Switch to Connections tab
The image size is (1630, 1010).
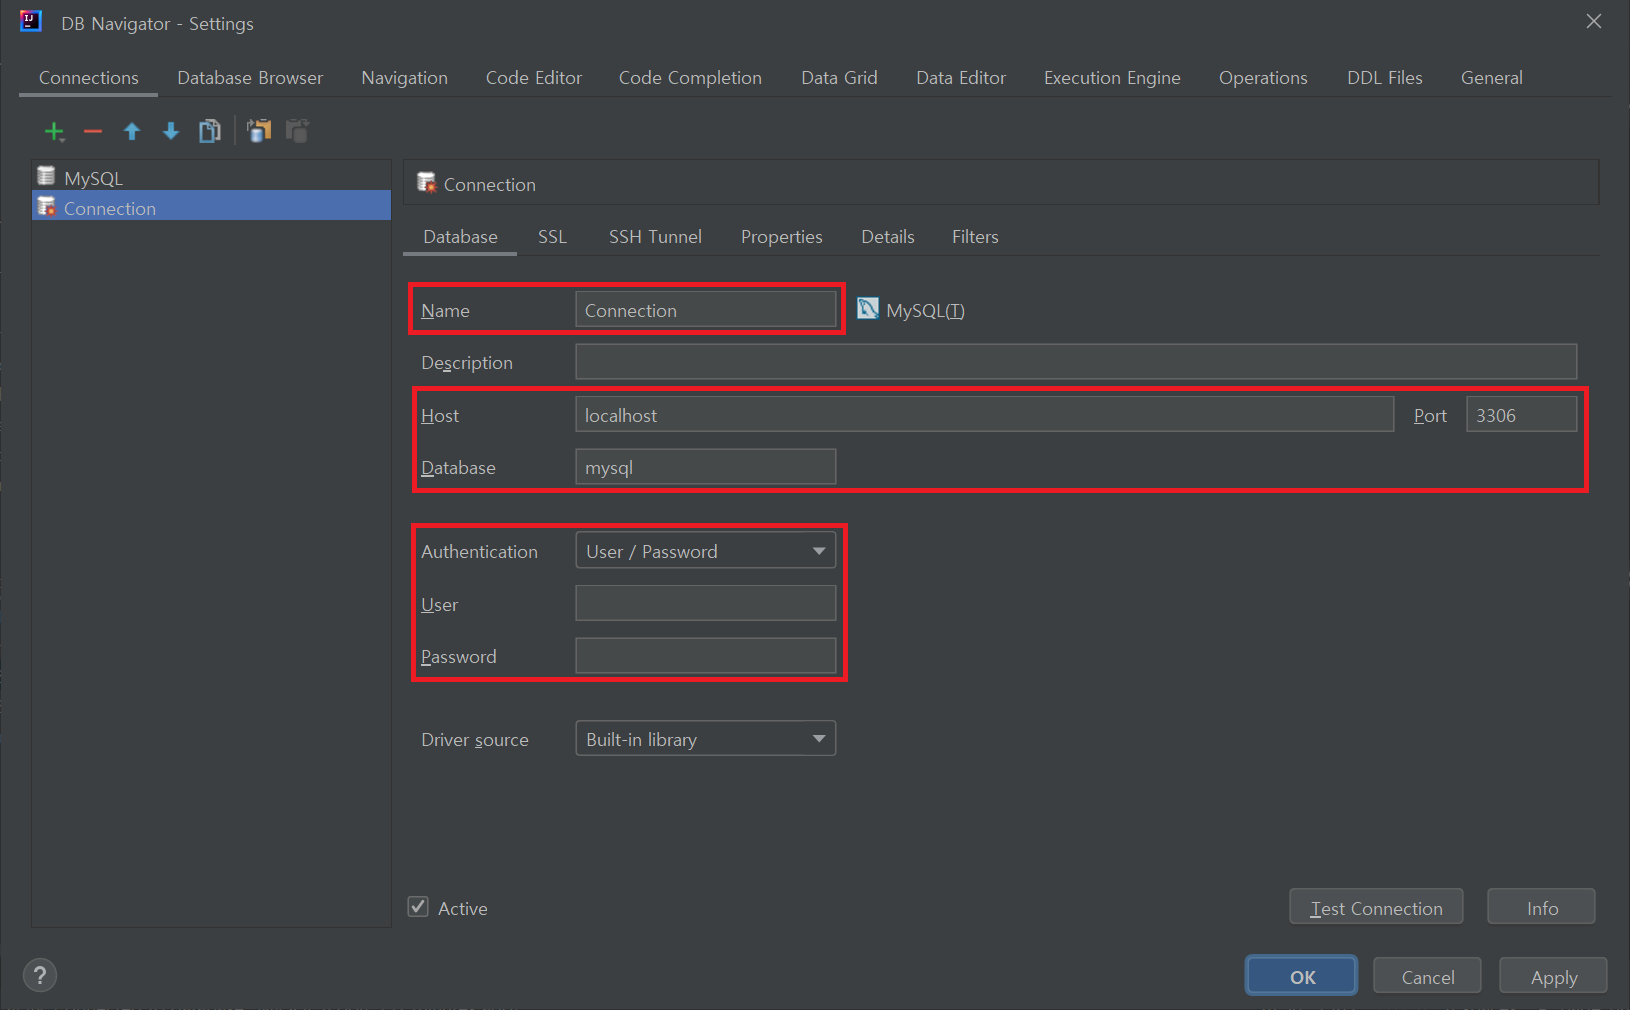[x=89, y=78]
